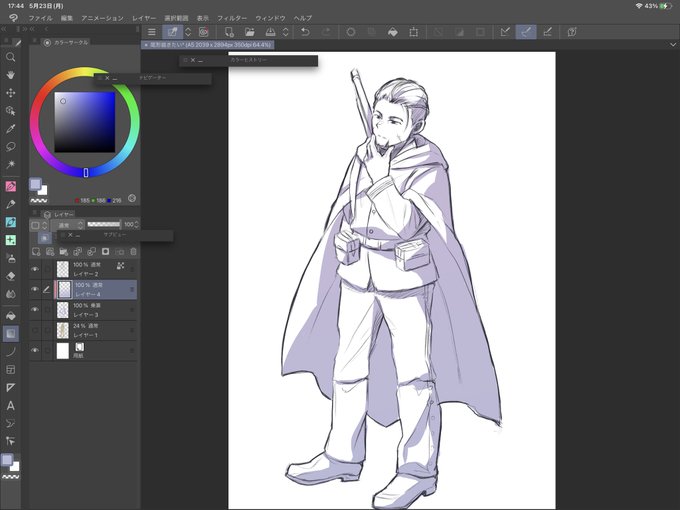Image resolution: width=680 pixels, height=510 pixels.
Task: Select the Eraser tool
Action: coord(11,276)
